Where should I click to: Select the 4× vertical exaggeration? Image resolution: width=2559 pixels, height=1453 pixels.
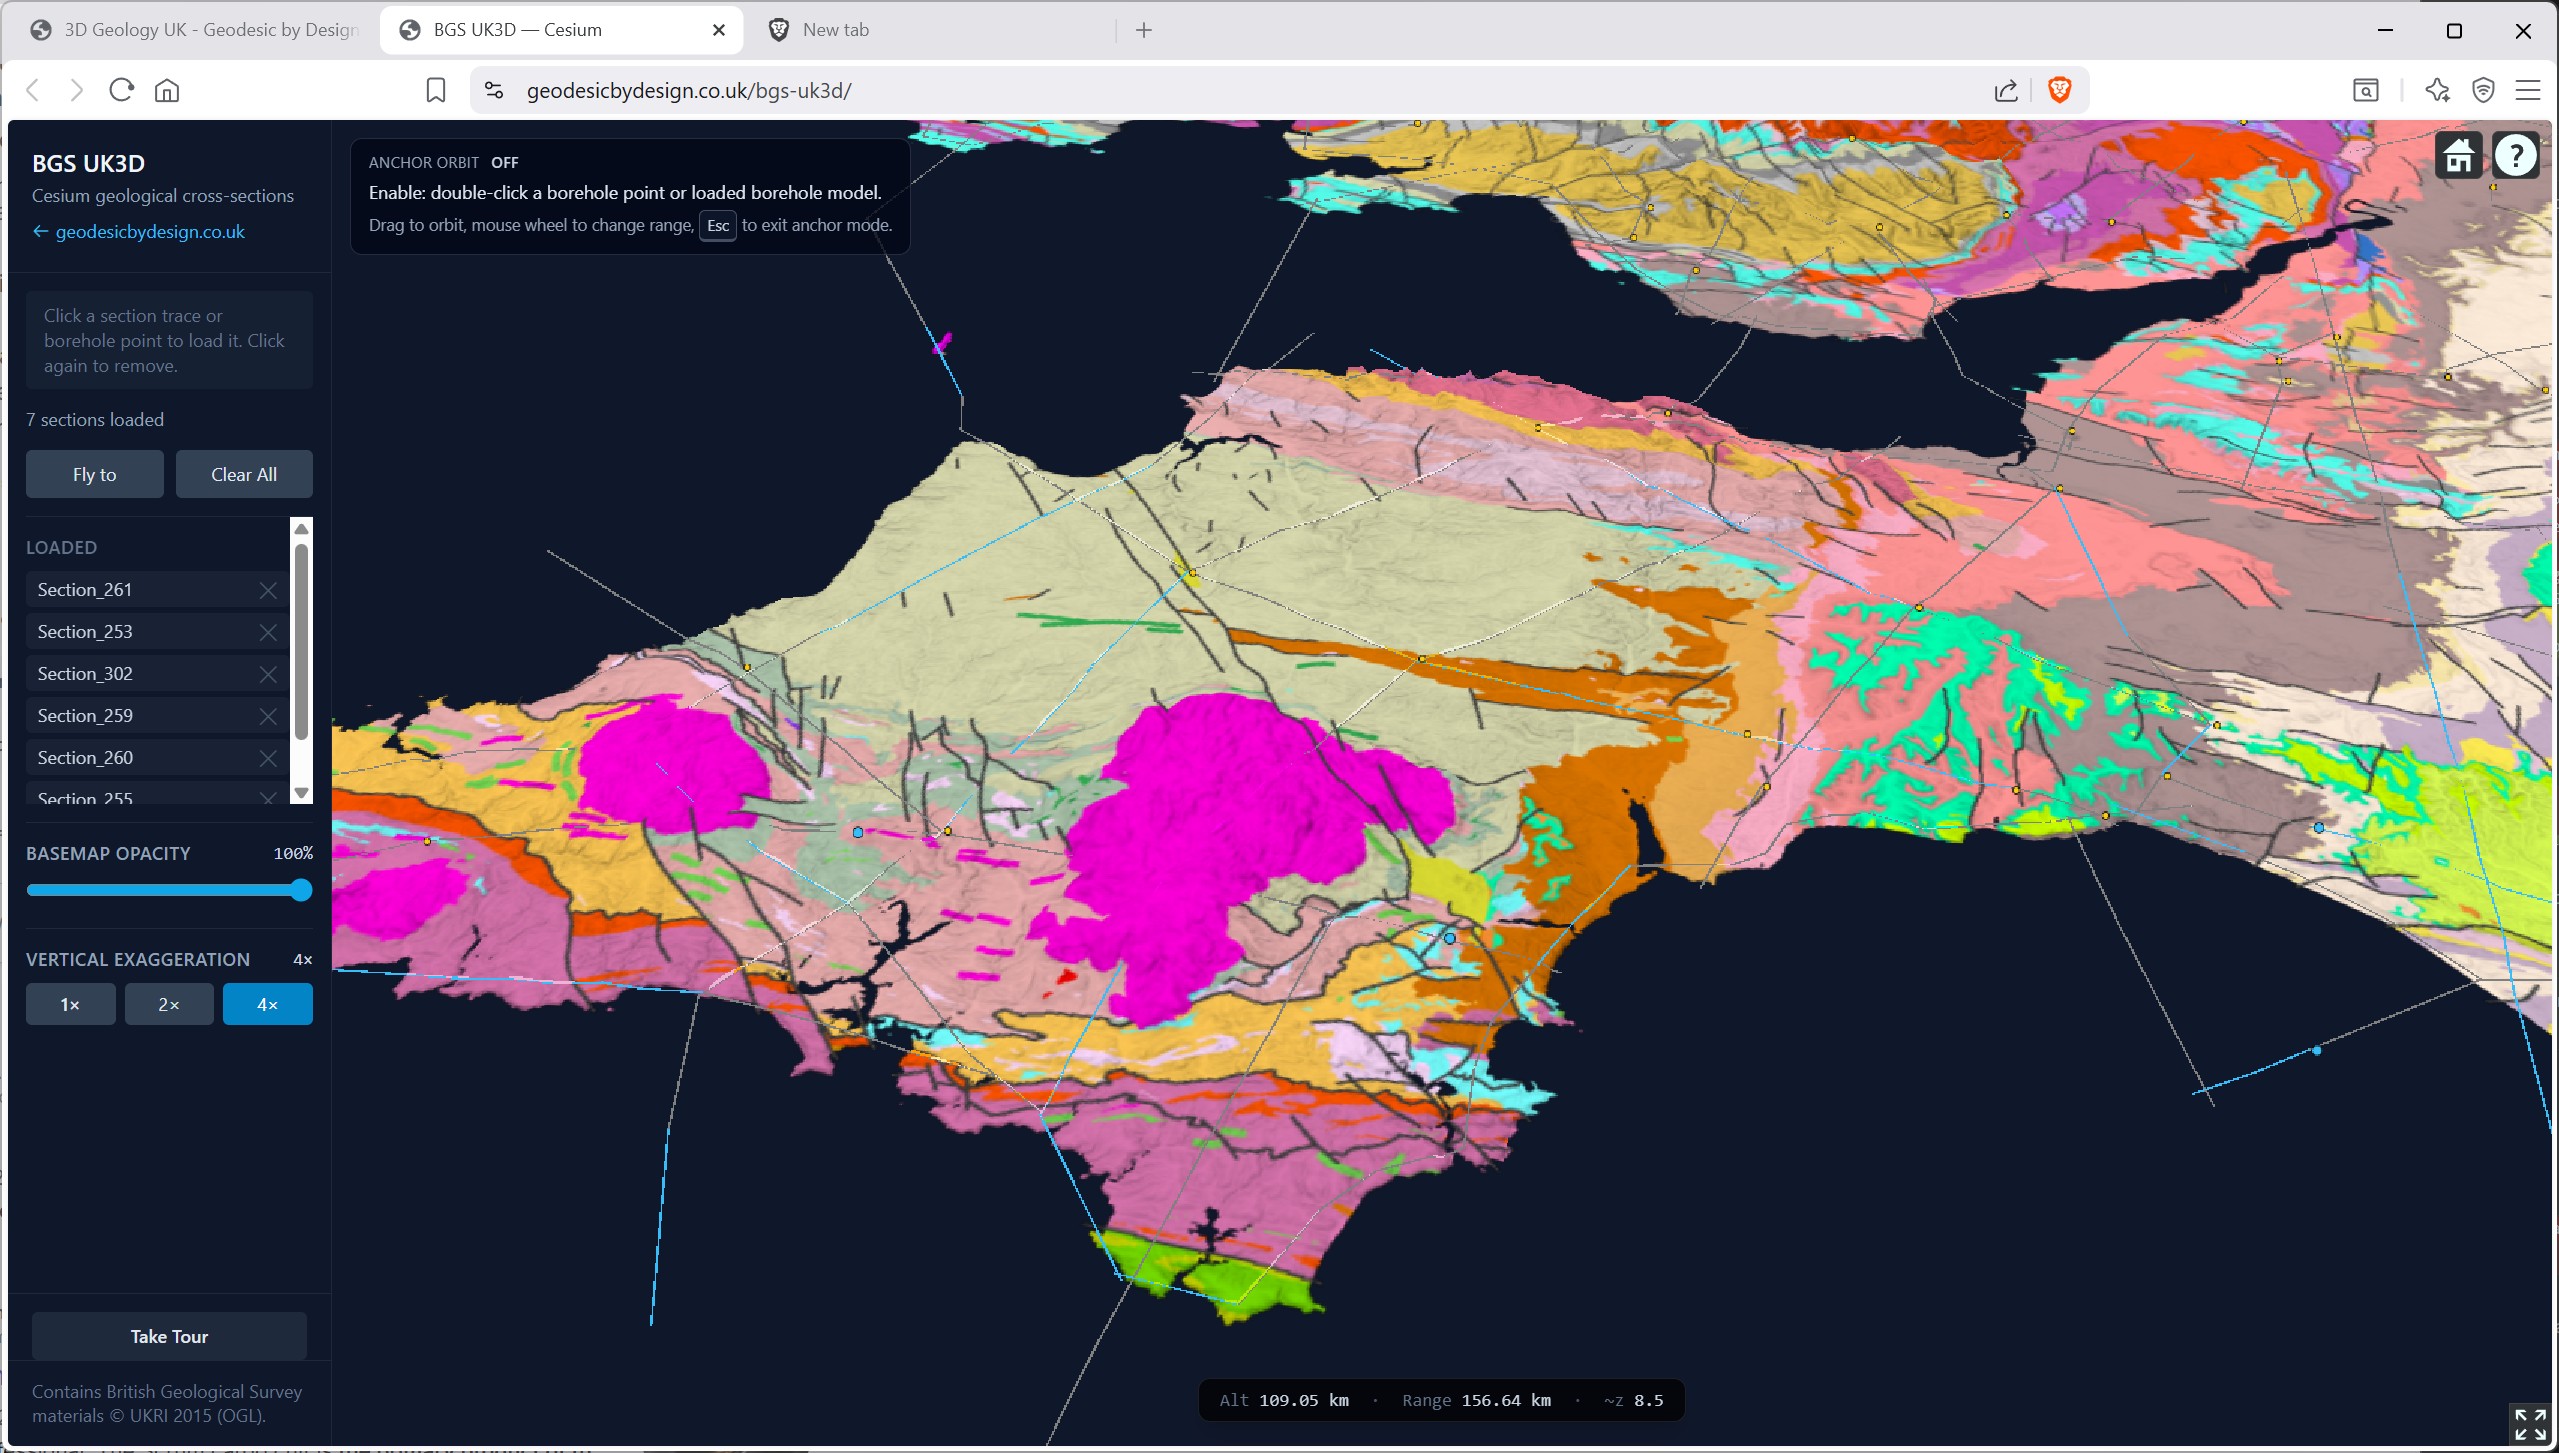[x=267, y=1004]
